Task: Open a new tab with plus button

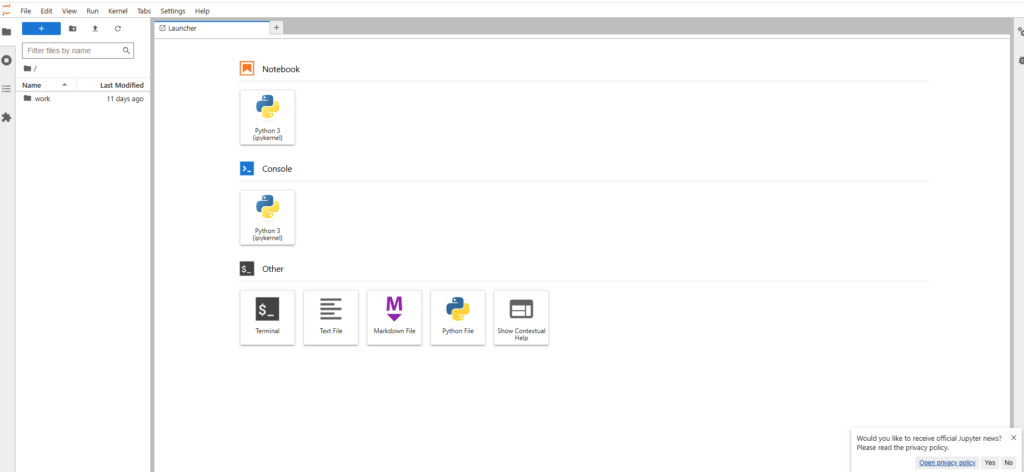Action: pos(276,27)
